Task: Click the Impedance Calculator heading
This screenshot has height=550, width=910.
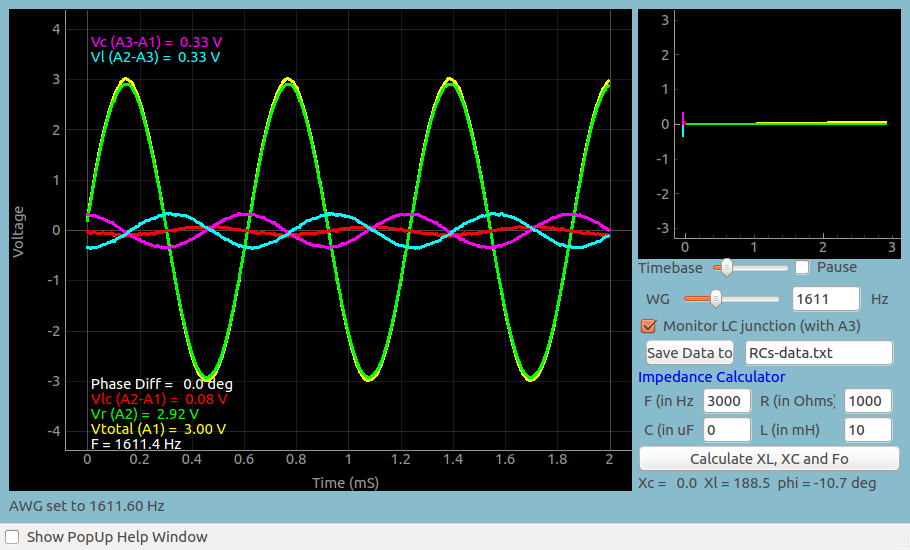Action: pyautogui.click(x=711, y=377)
